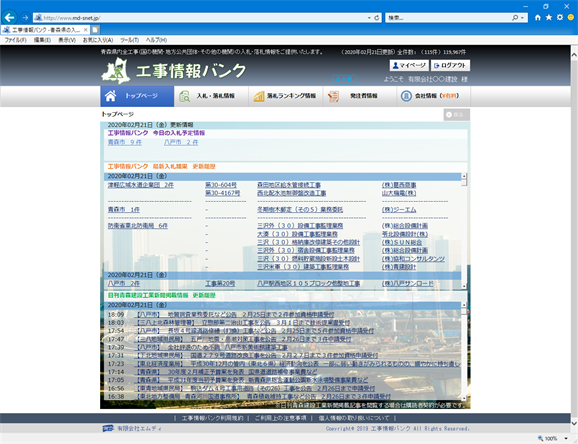
Task: Open the browser Tools gear icon
Action: coord(560,17)
